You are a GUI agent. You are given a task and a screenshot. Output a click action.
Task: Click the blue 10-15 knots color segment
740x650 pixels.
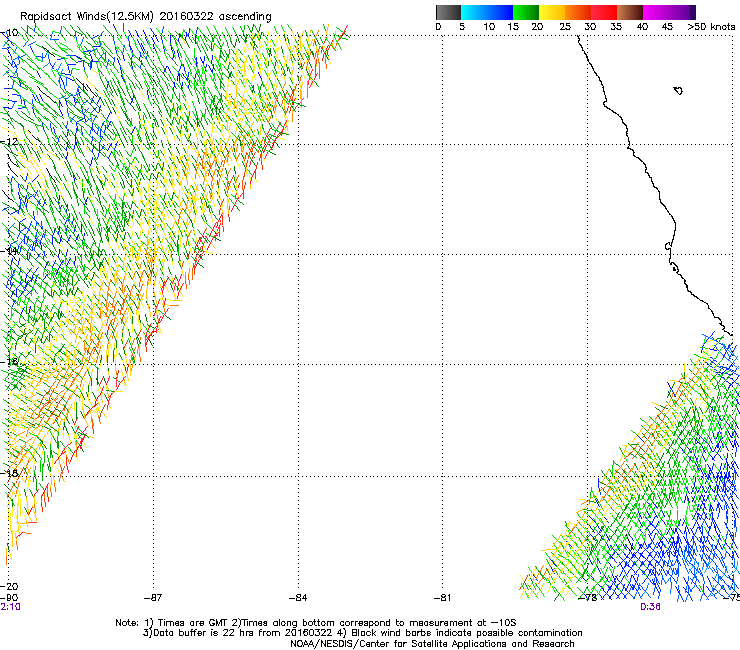[500, 12]
